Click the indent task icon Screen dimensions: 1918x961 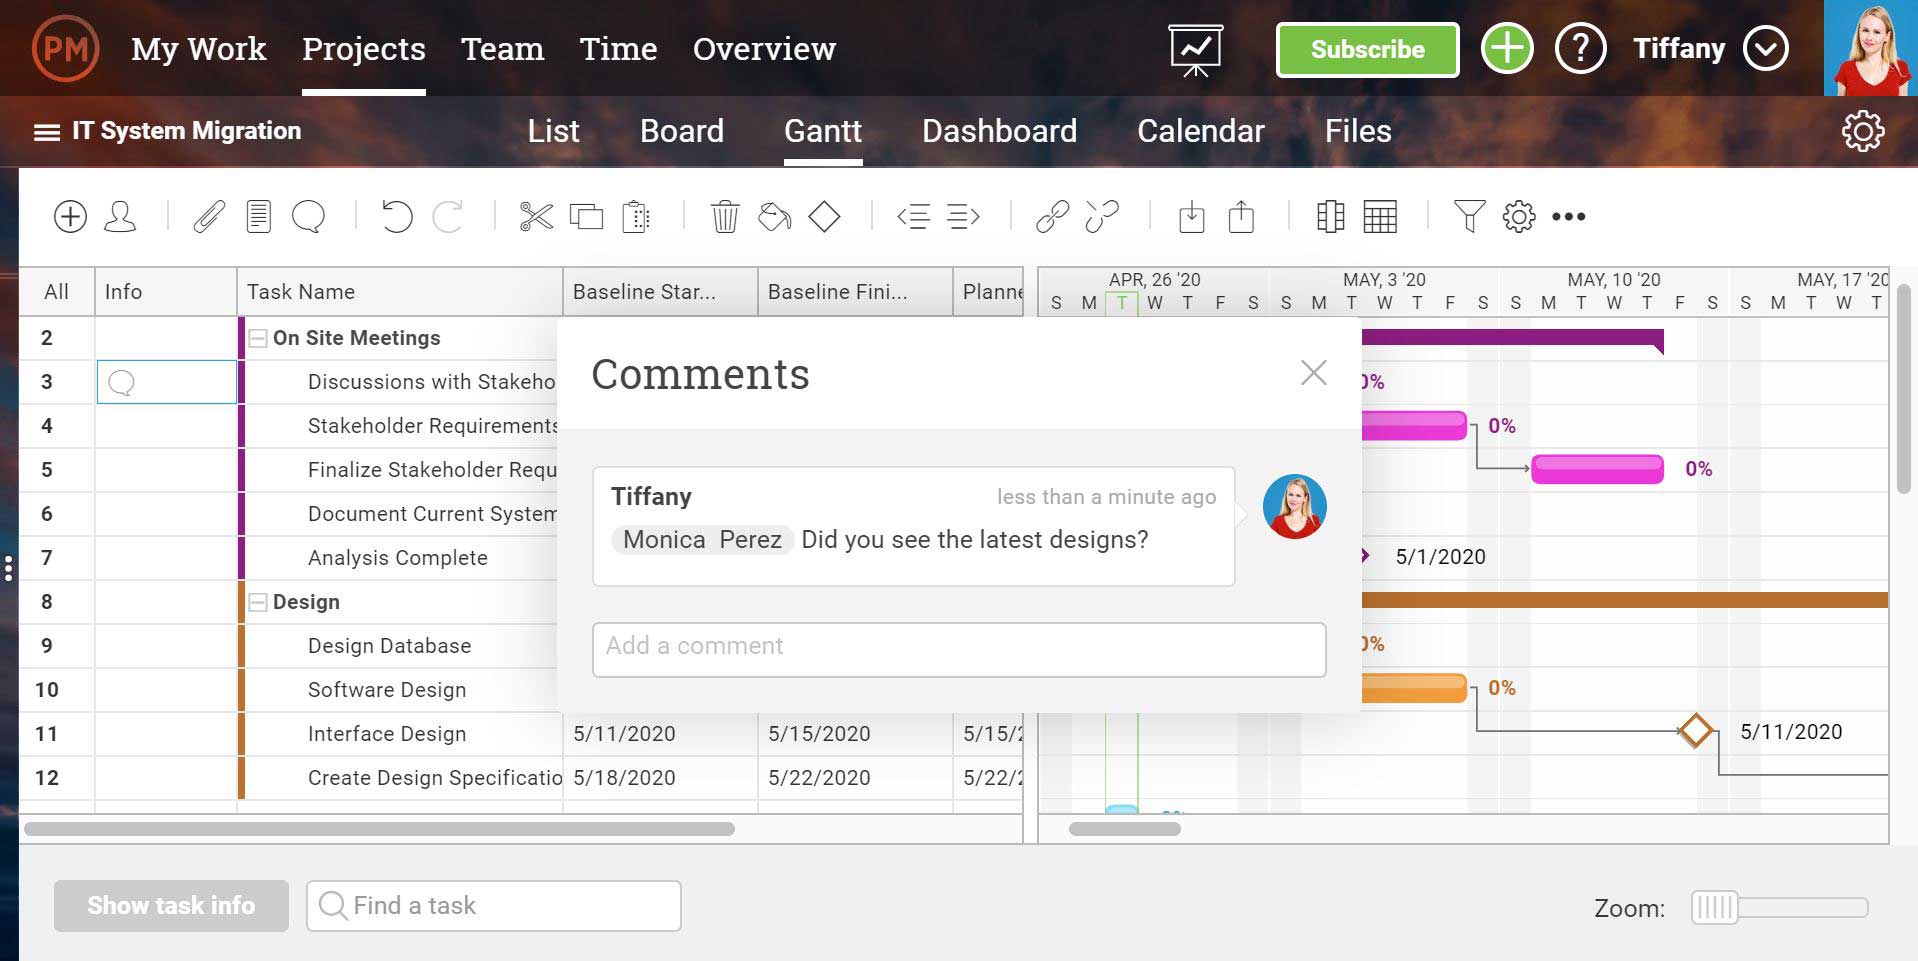963,216
